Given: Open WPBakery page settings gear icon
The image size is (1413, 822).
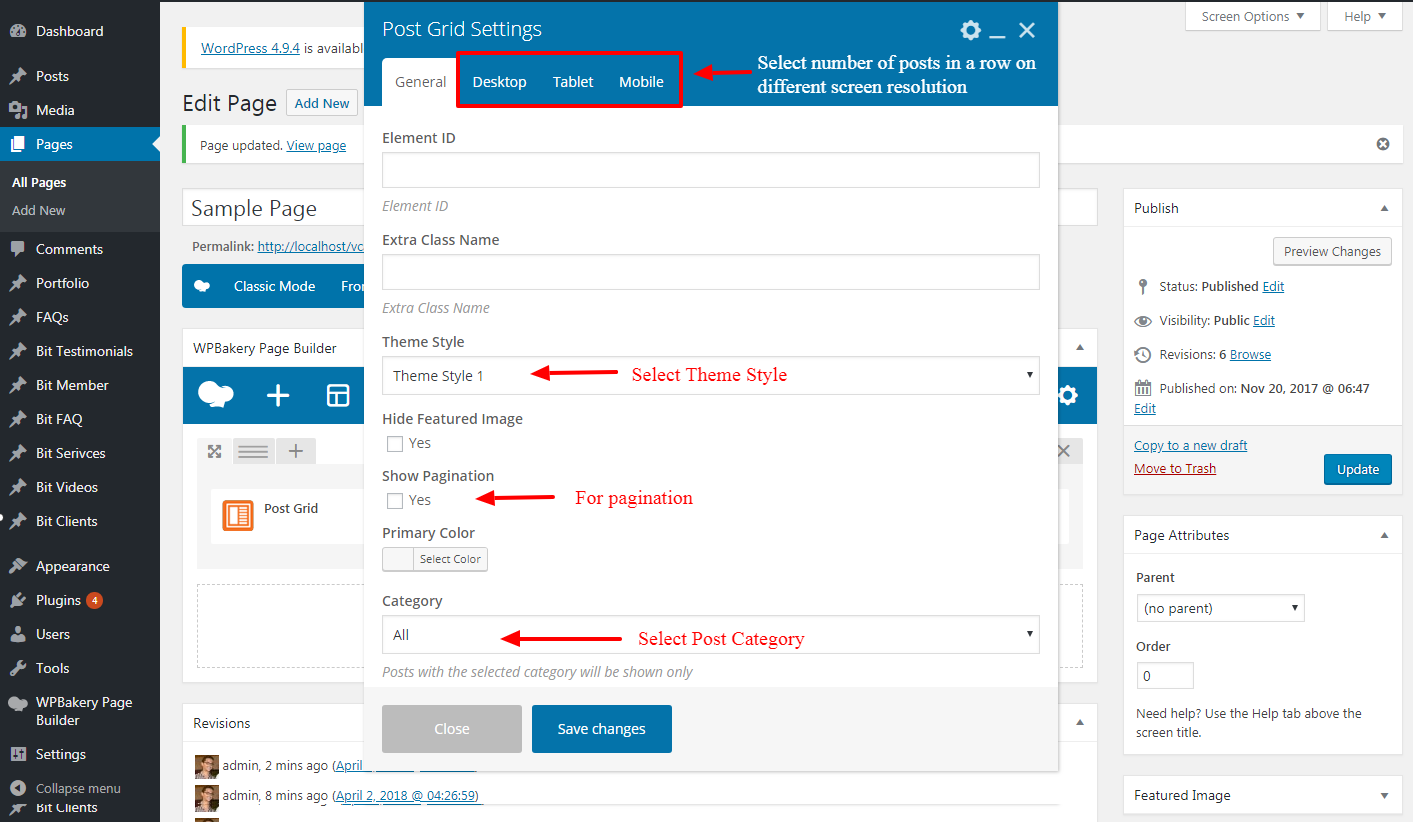Looking at the screenshot, I should 1068,396.
